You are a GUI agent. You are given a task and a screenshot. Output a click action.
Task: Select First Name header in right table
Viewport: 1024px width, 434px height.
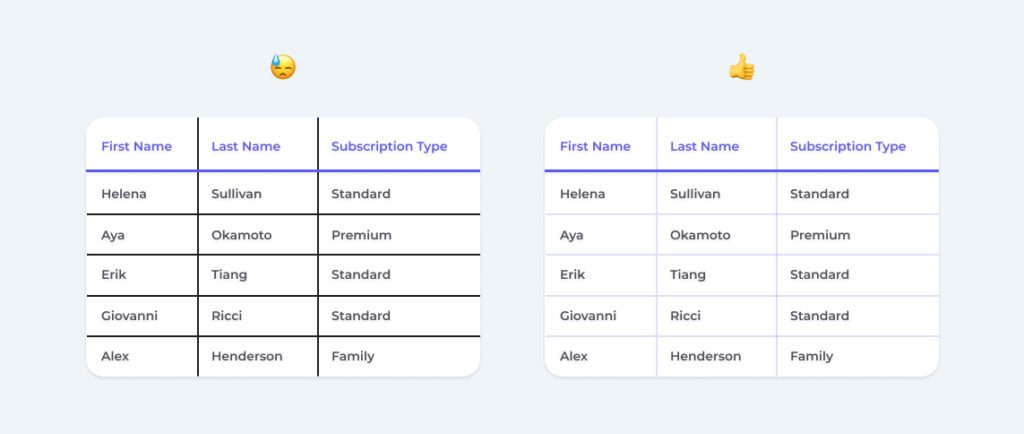pyautogui.click(x=595, y=146)
